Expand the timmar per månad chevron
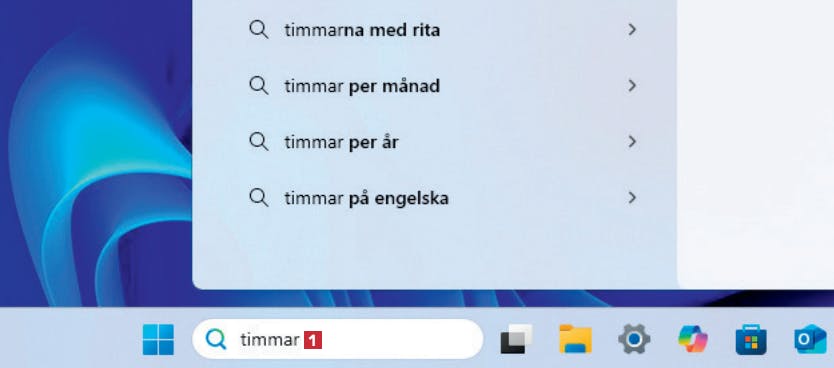 click(632, 86)
